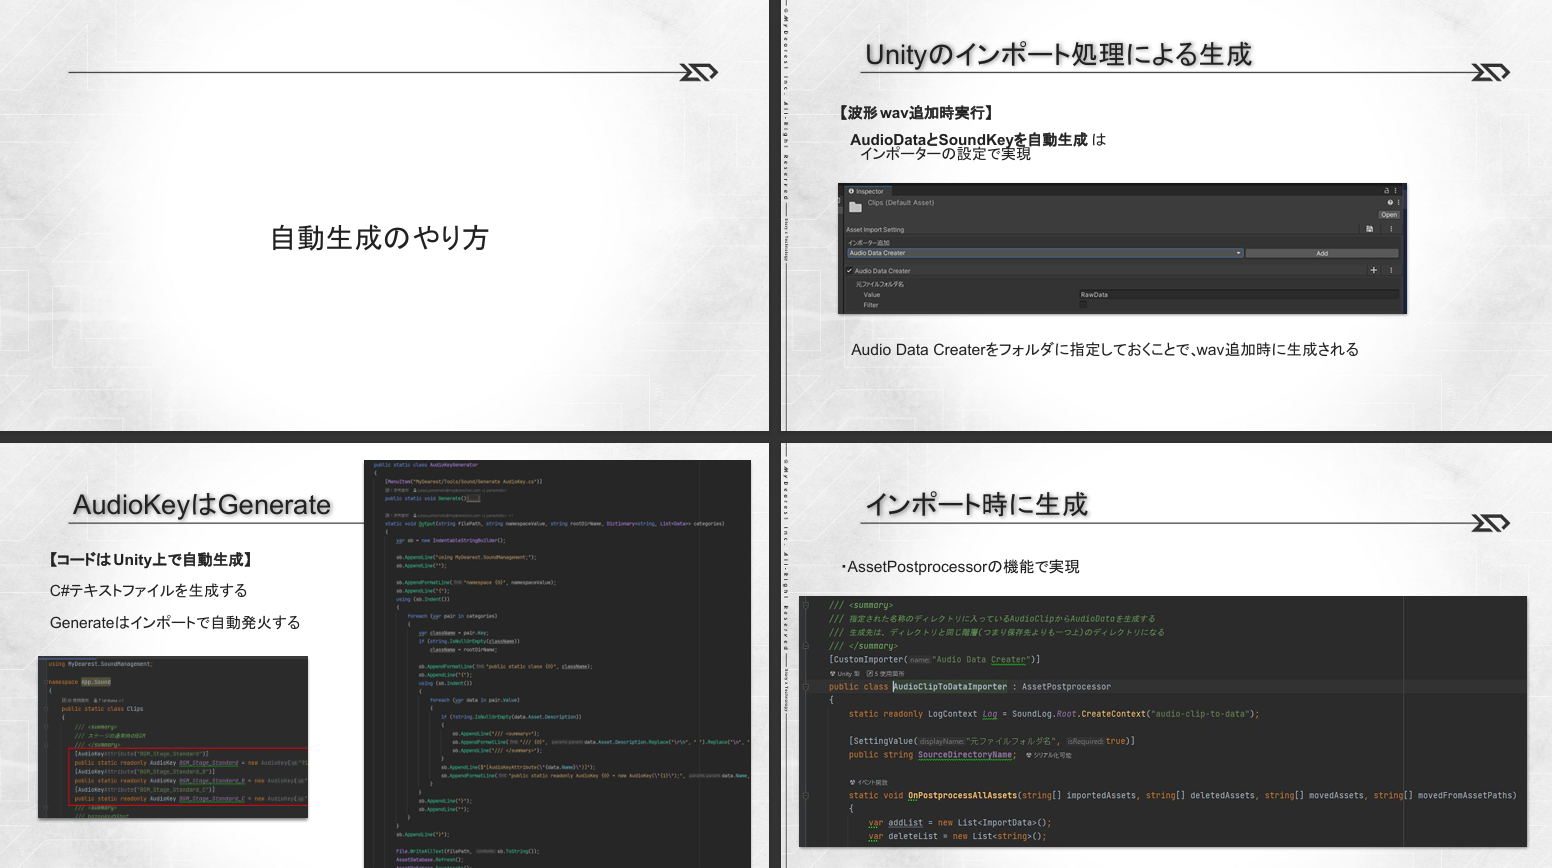The image size is (1552, 868).
Task: Click the Add importer button
Action: (x=1322, y=253)
